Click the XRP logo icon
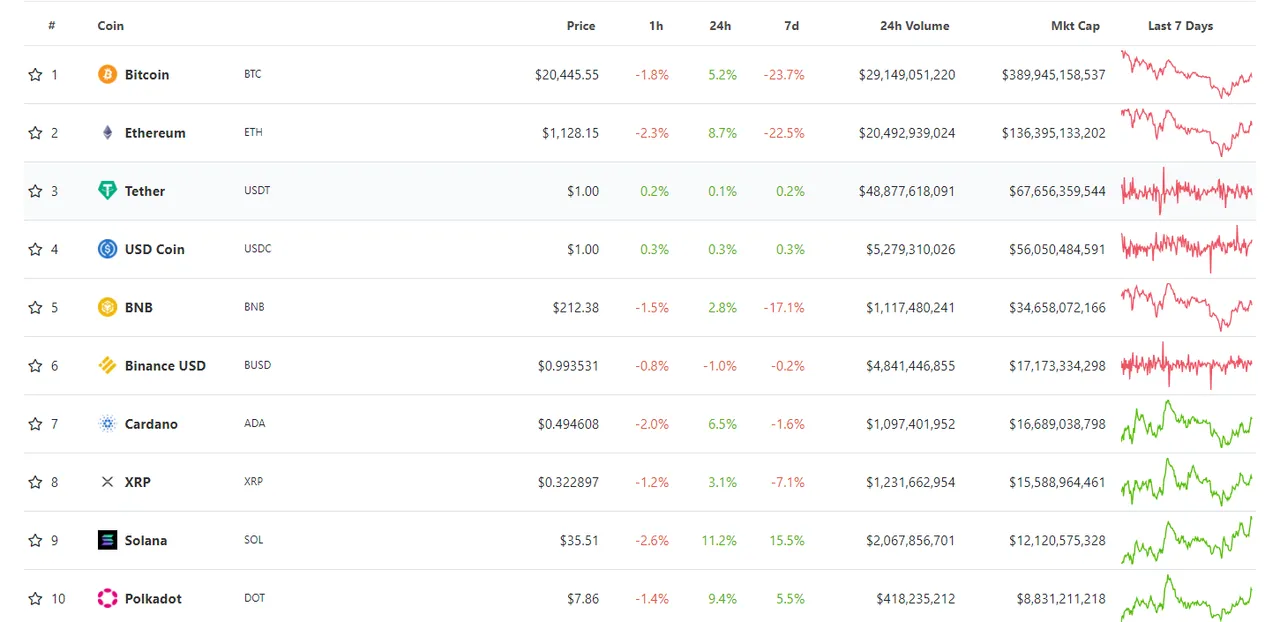The width and height of the screenshot is (1280, 622). (x=107, y=482)
